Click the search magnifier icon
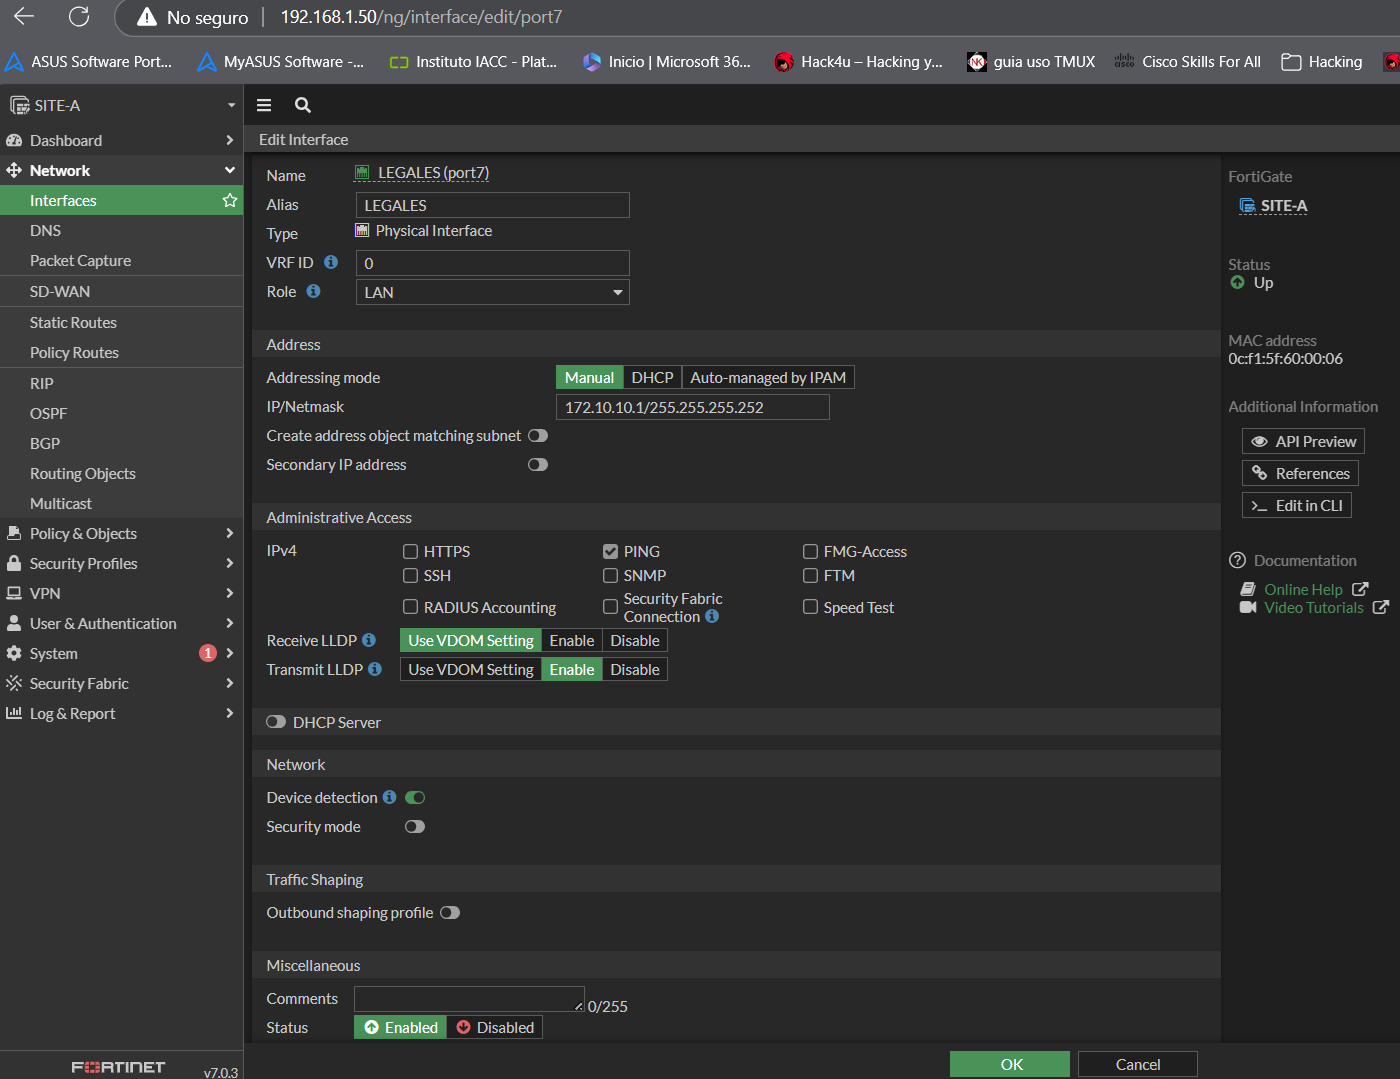The image size is (1400, 1079). pos(302,105)
